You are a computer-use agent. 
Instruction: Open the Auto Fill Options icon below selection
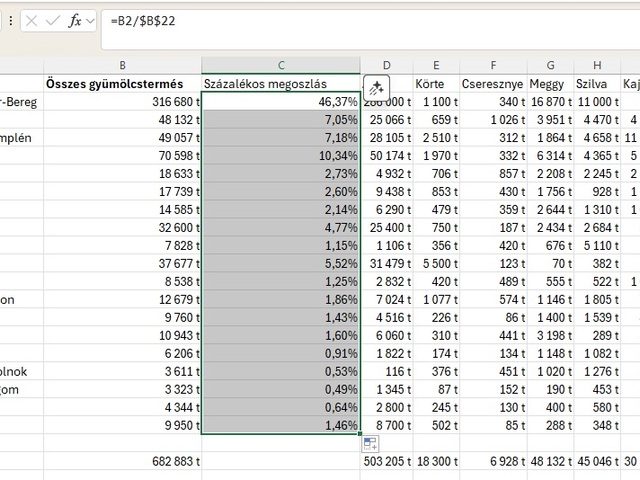pos(369,444)
